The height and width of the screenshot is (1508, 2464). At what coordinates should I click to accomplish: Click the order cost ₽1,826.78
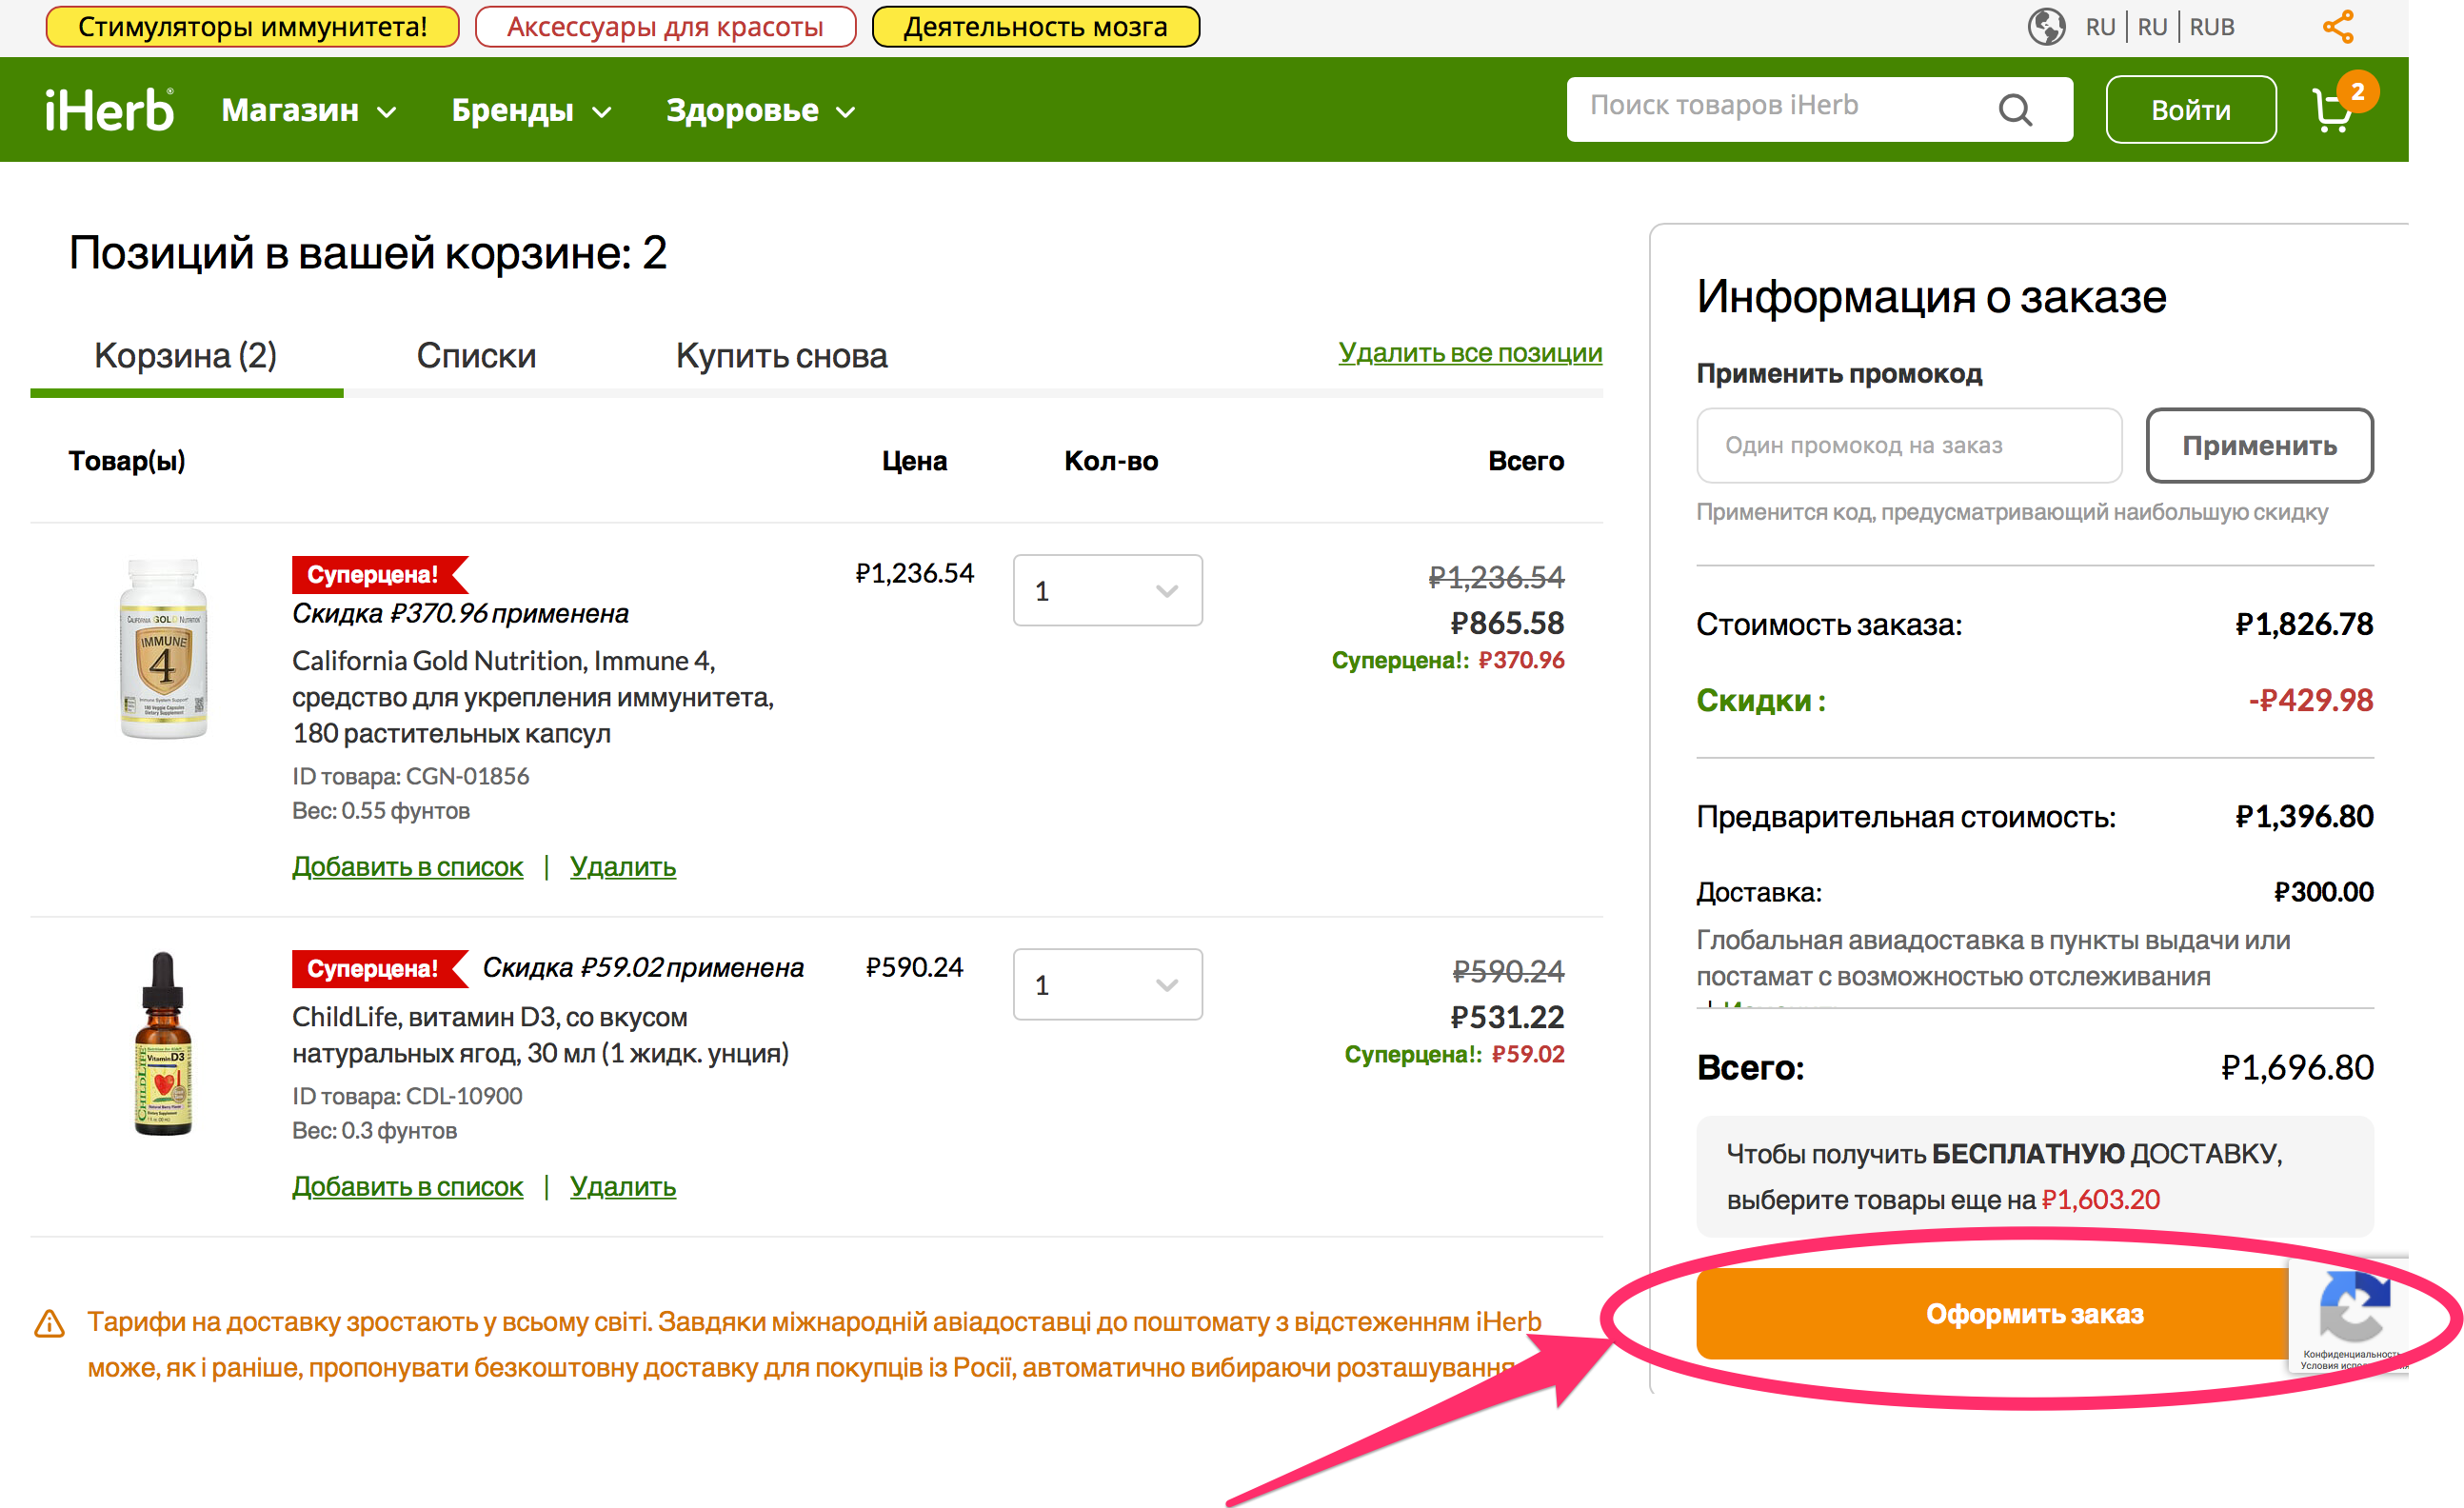[x=2304, y=624]
